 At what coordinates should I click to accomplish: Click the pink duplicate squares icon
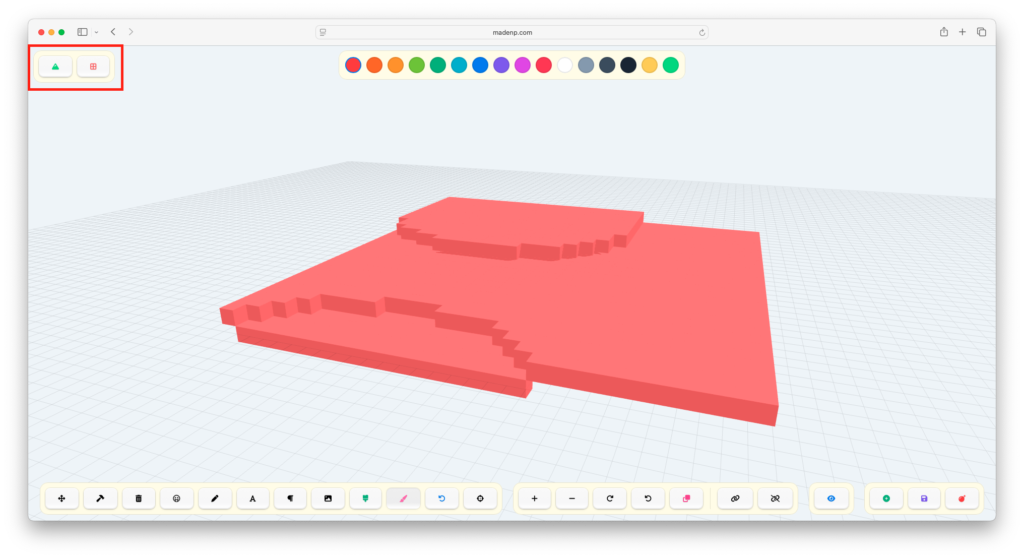pos(686,499)
